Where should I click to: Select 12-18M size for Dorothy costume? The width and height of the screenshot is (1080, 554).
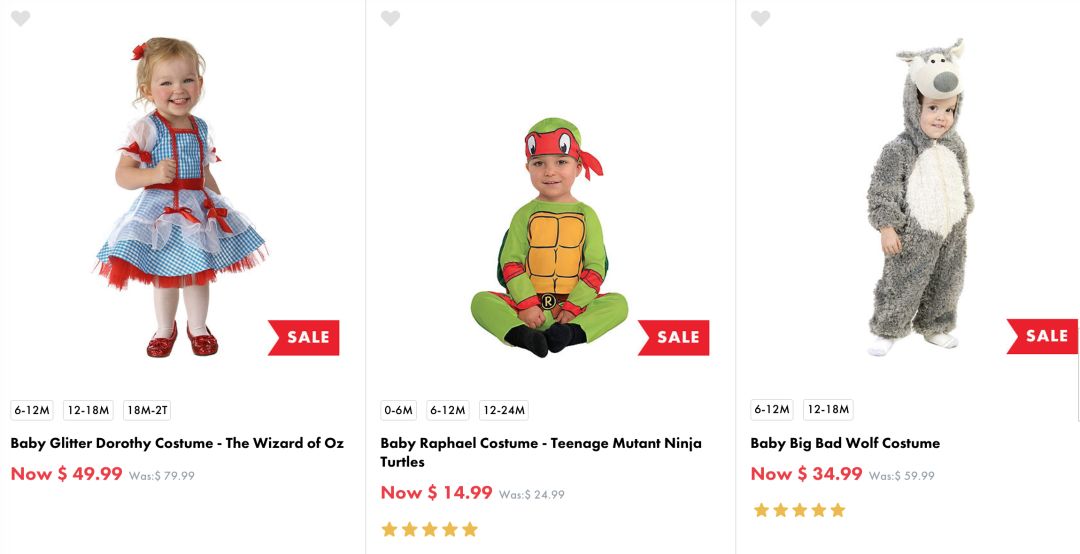click(x=88, y=410)
